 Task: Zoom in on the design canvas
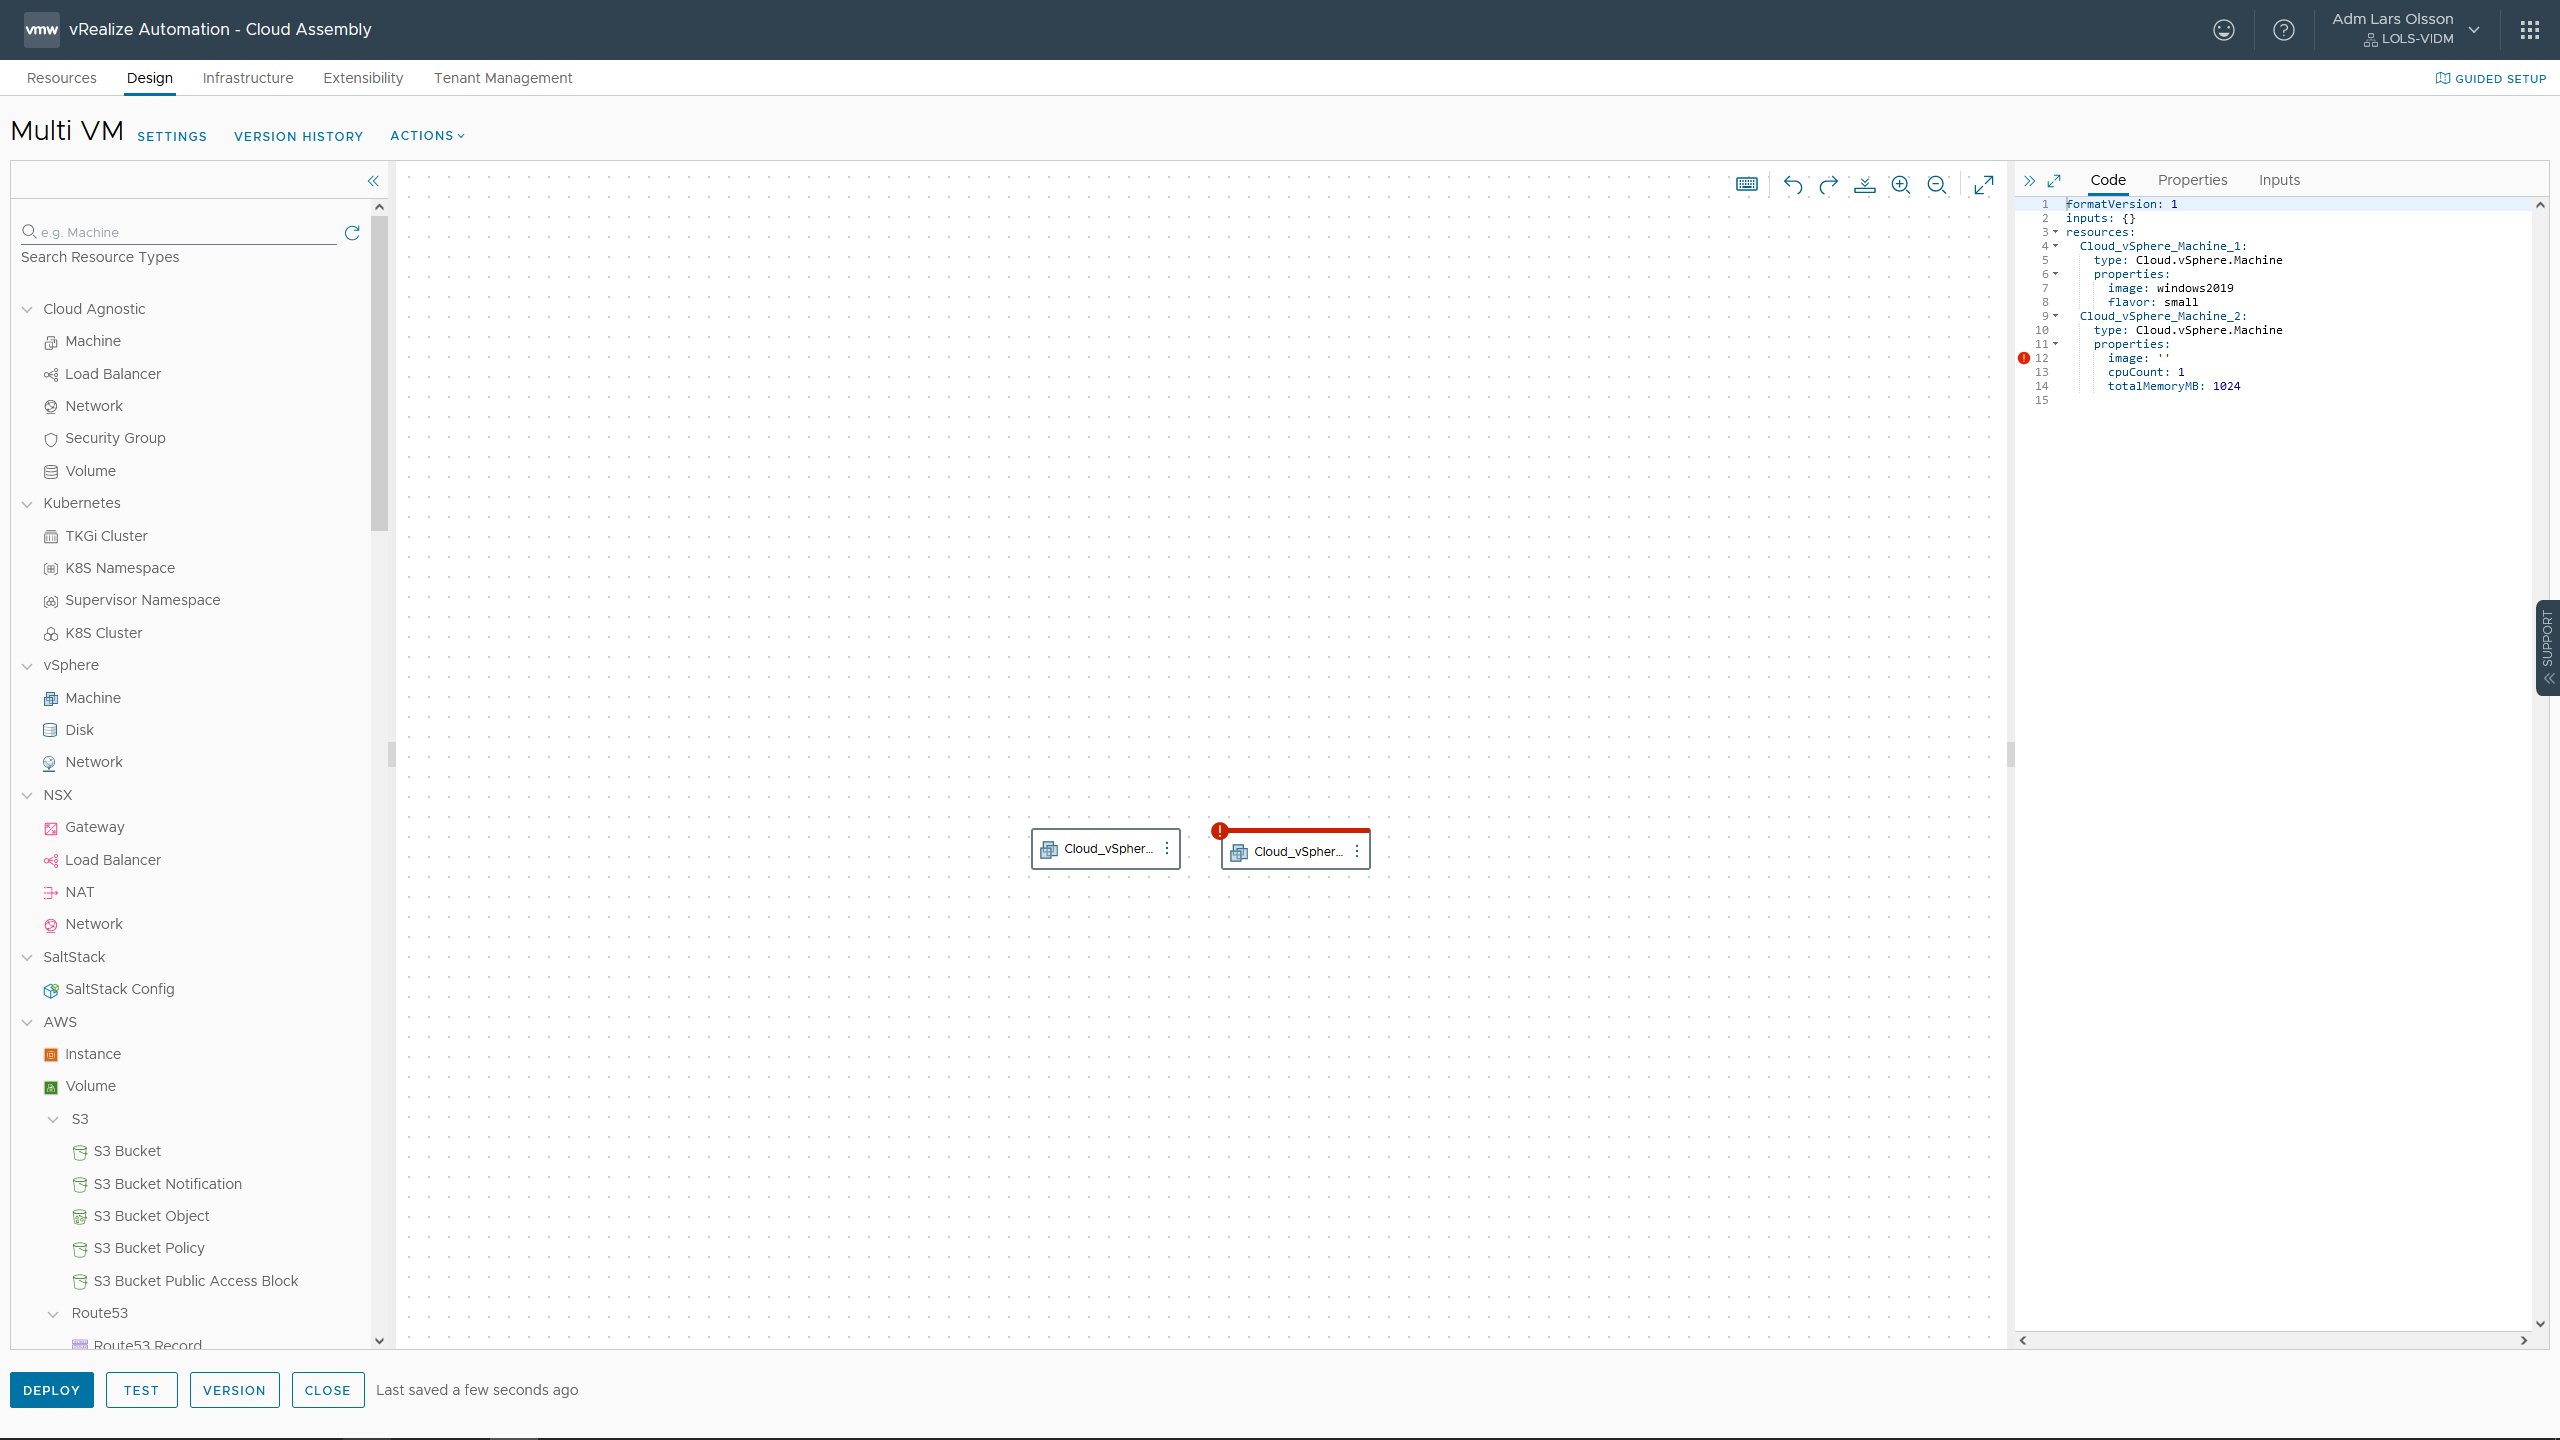pos(1901,185)
